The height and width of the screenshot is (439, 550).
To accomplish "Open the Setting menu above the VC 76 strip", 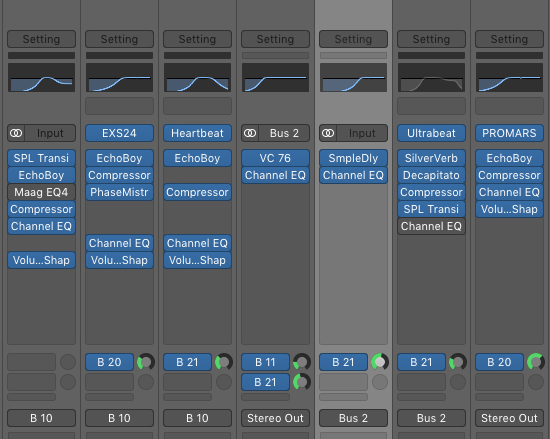I will 275,39.
